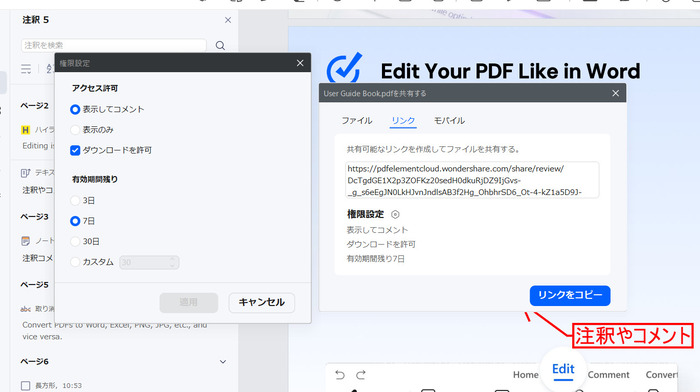Tick the 長方形 annotation checkbox
The height and width of the screenshot is (392, 700).
pos(25,385)
